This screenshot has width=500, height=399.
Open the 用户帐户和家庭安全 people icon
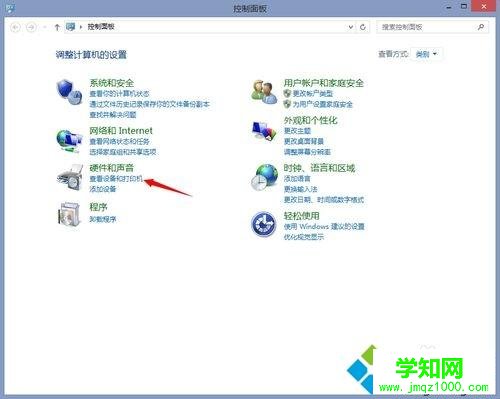point(264,92)
